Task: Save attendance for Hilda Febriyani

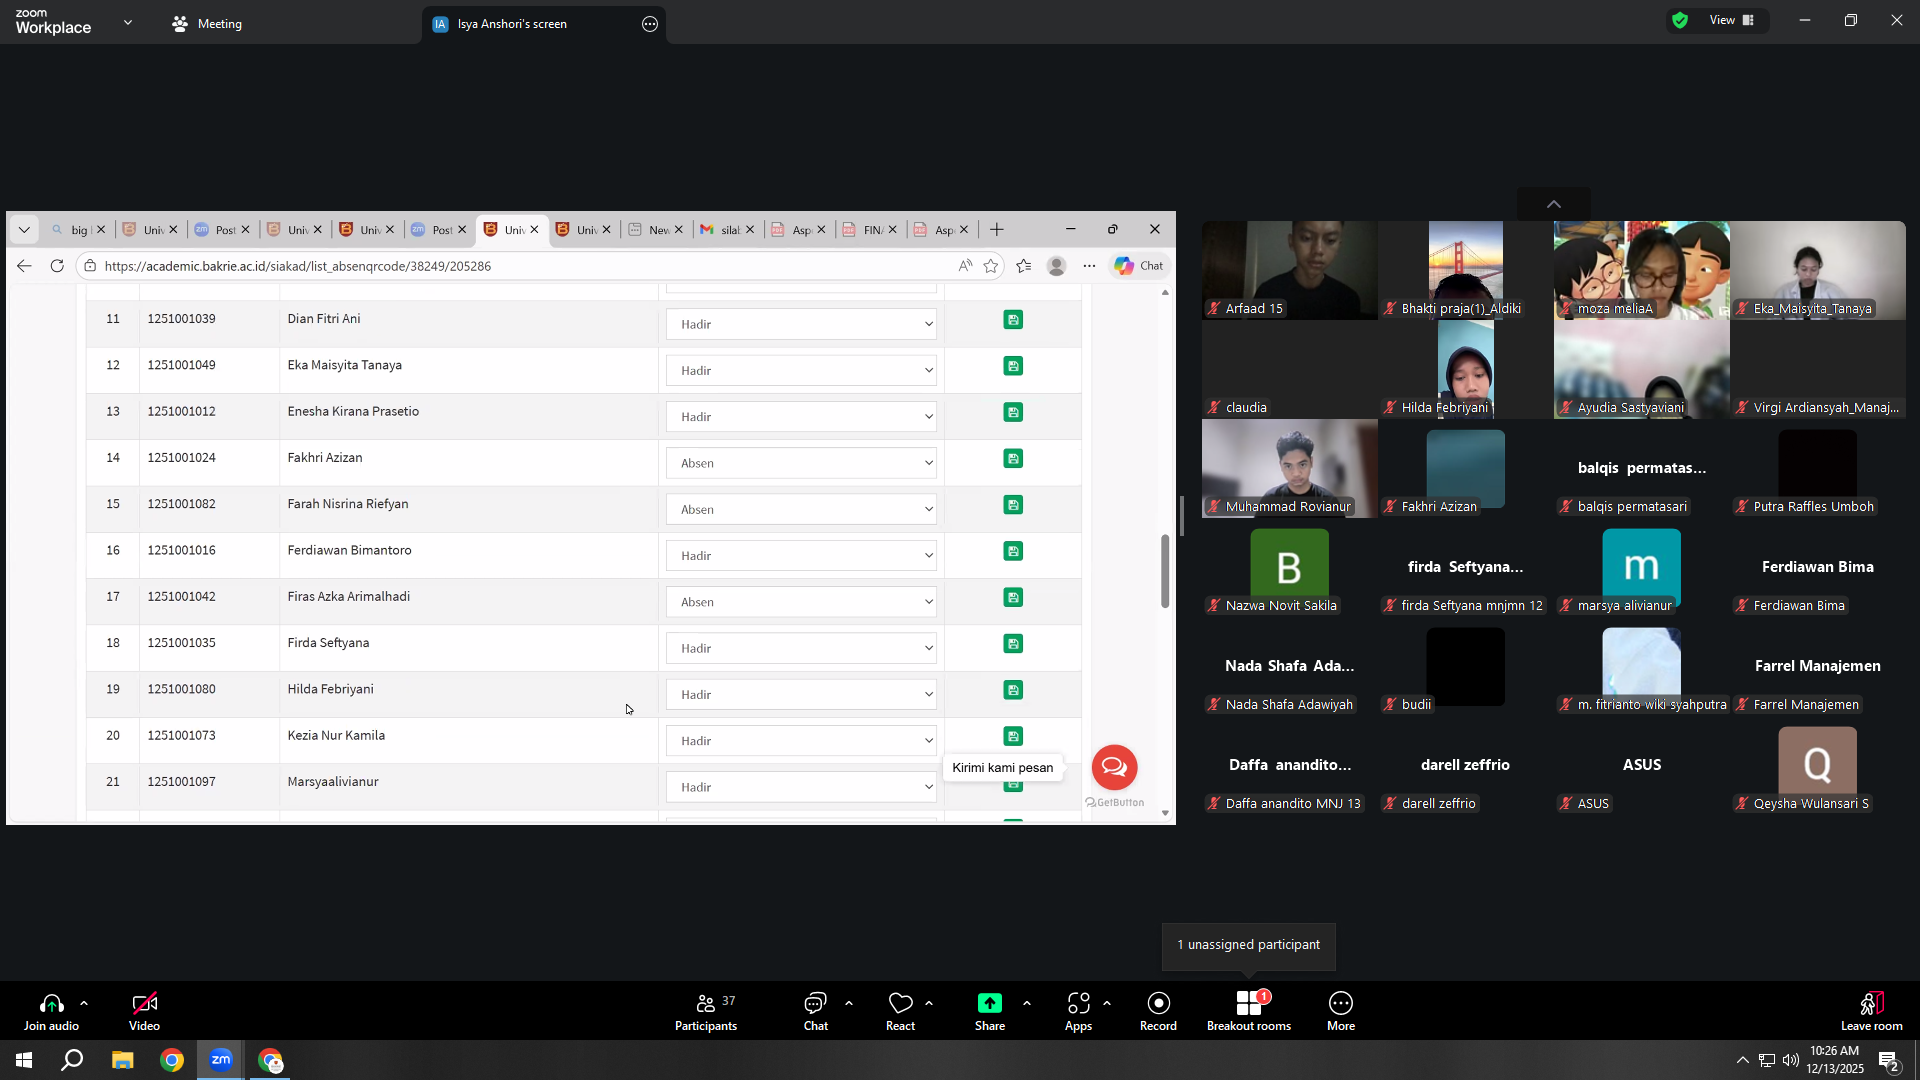Action: (x=1013, y=690)
